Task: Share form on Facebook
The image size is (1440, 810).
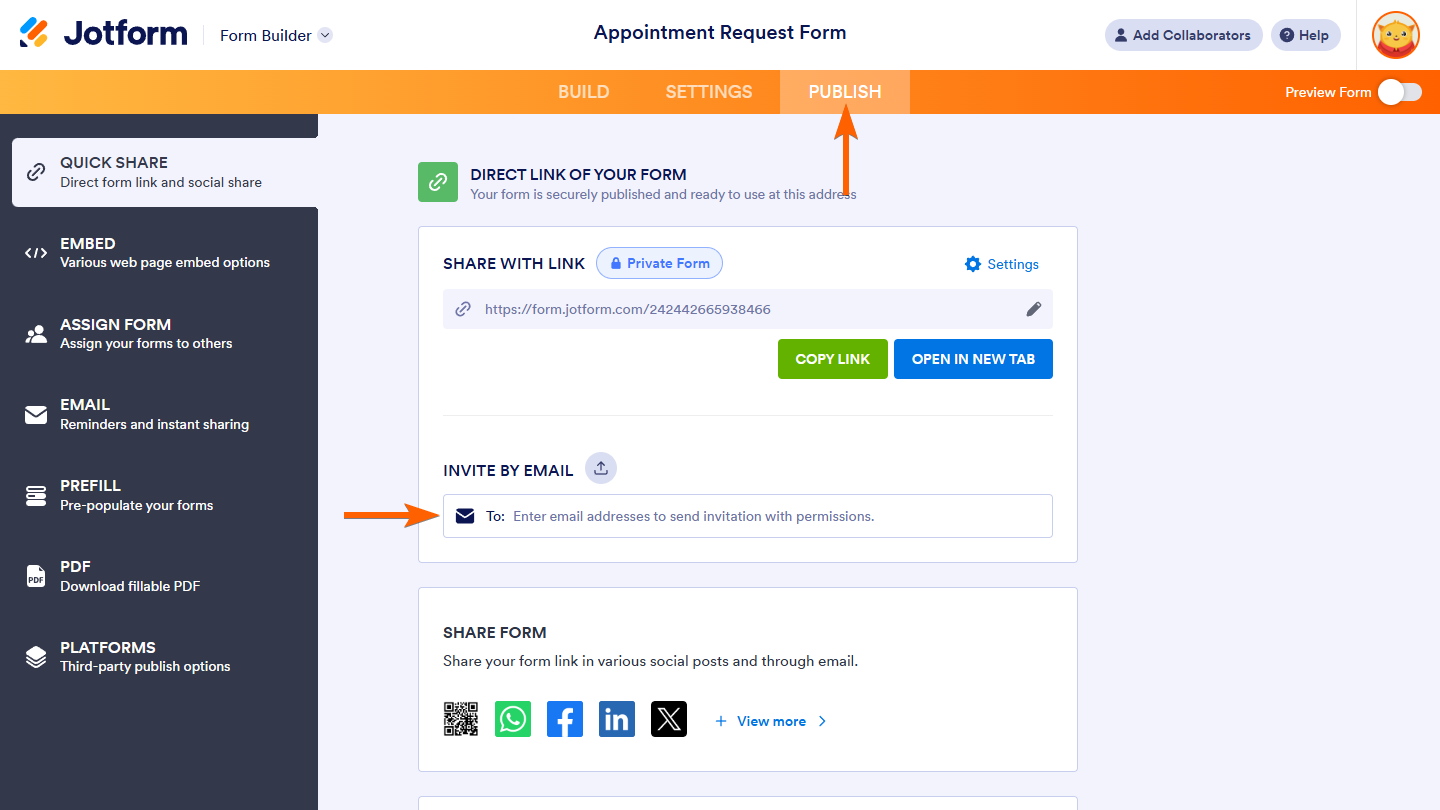Action: point(565,719)
